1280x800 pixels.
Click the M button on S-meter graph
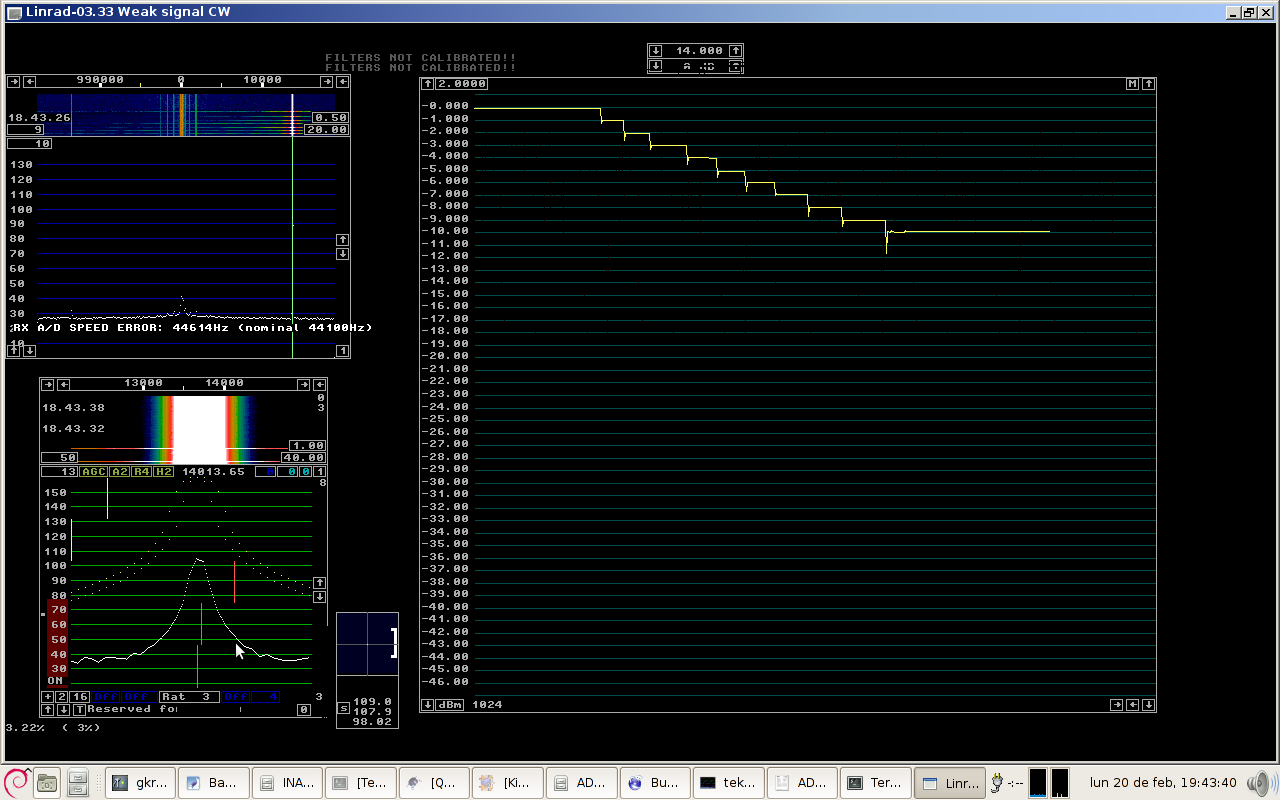pyautogui.click(x=1133, y=84)
